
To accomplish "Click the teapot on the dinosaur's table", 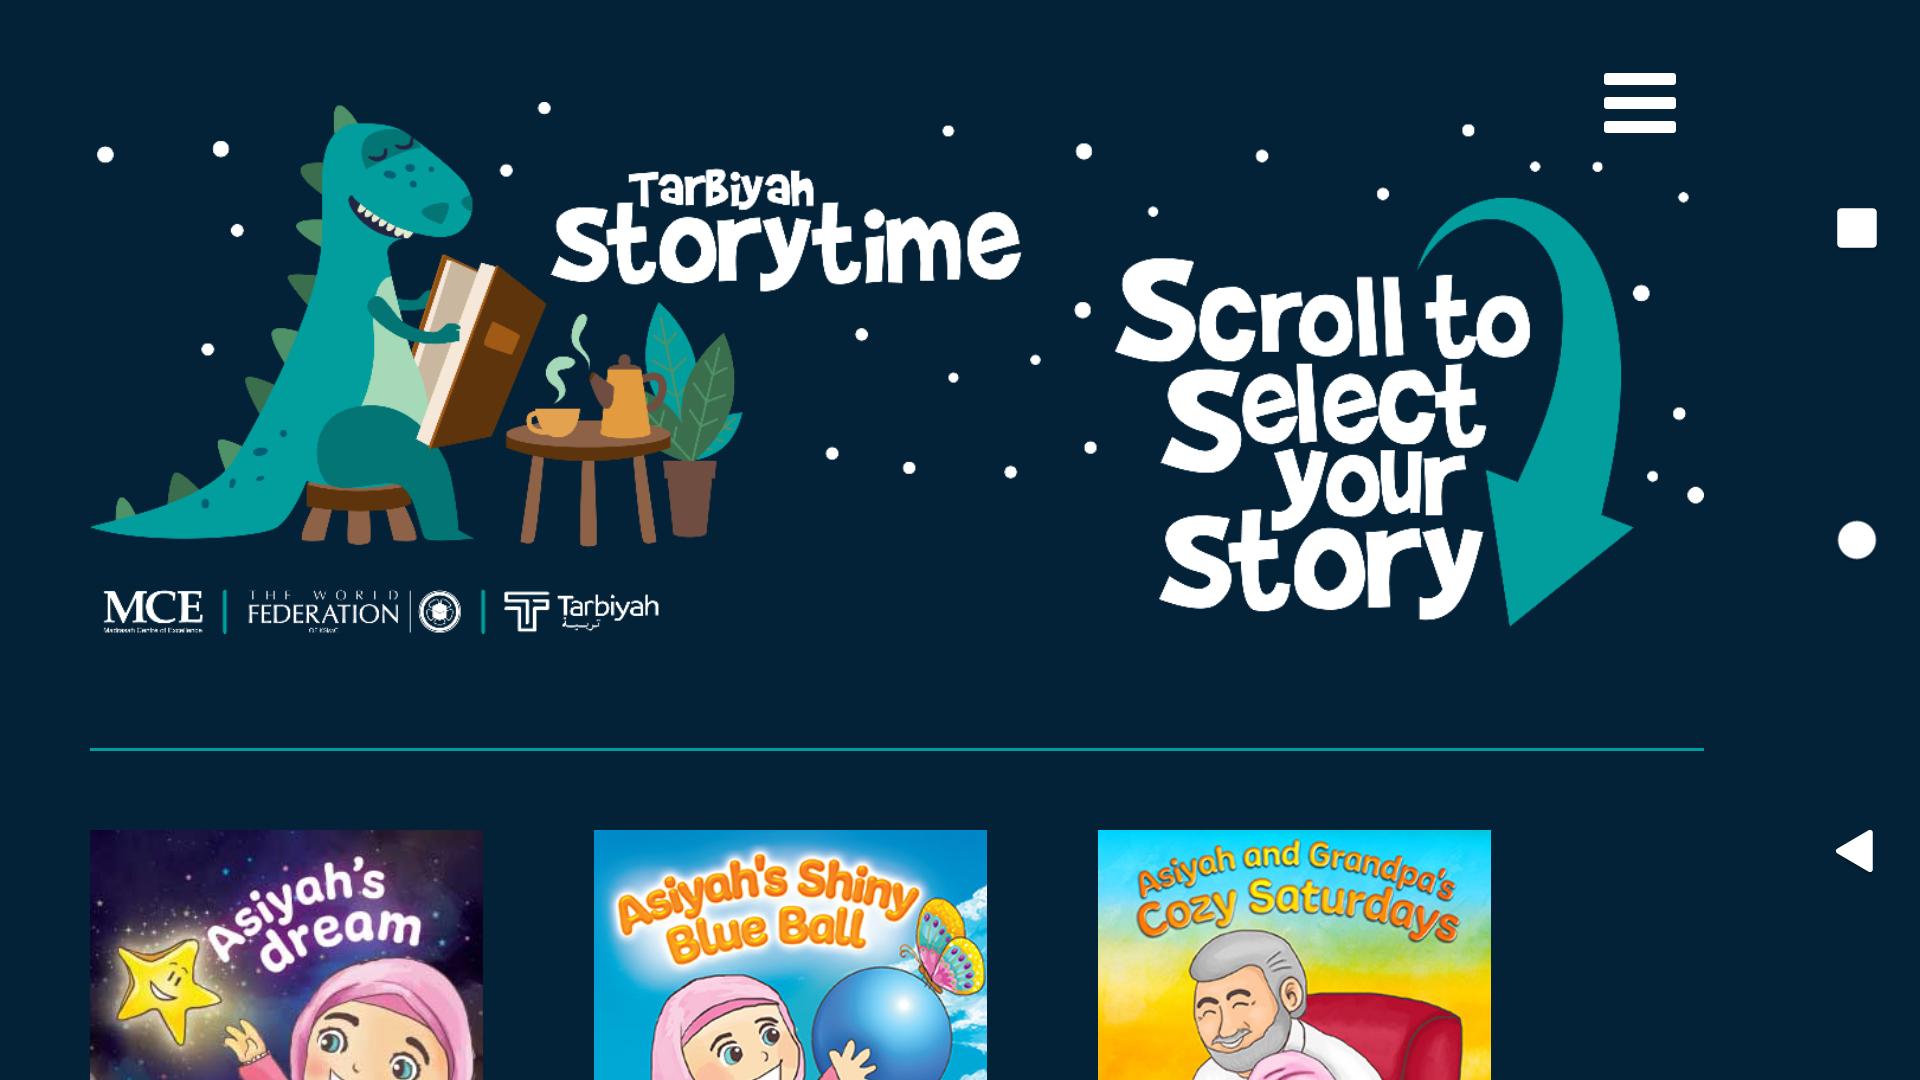I will coord(626,397).
